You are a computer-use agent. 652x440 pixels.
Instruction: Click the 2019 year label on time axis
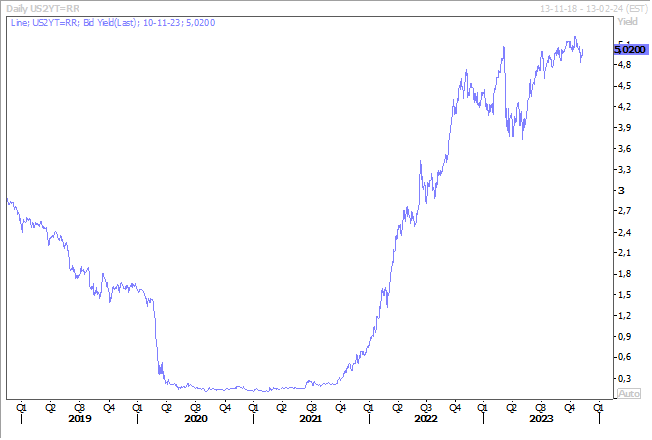[x=80, y=418]
